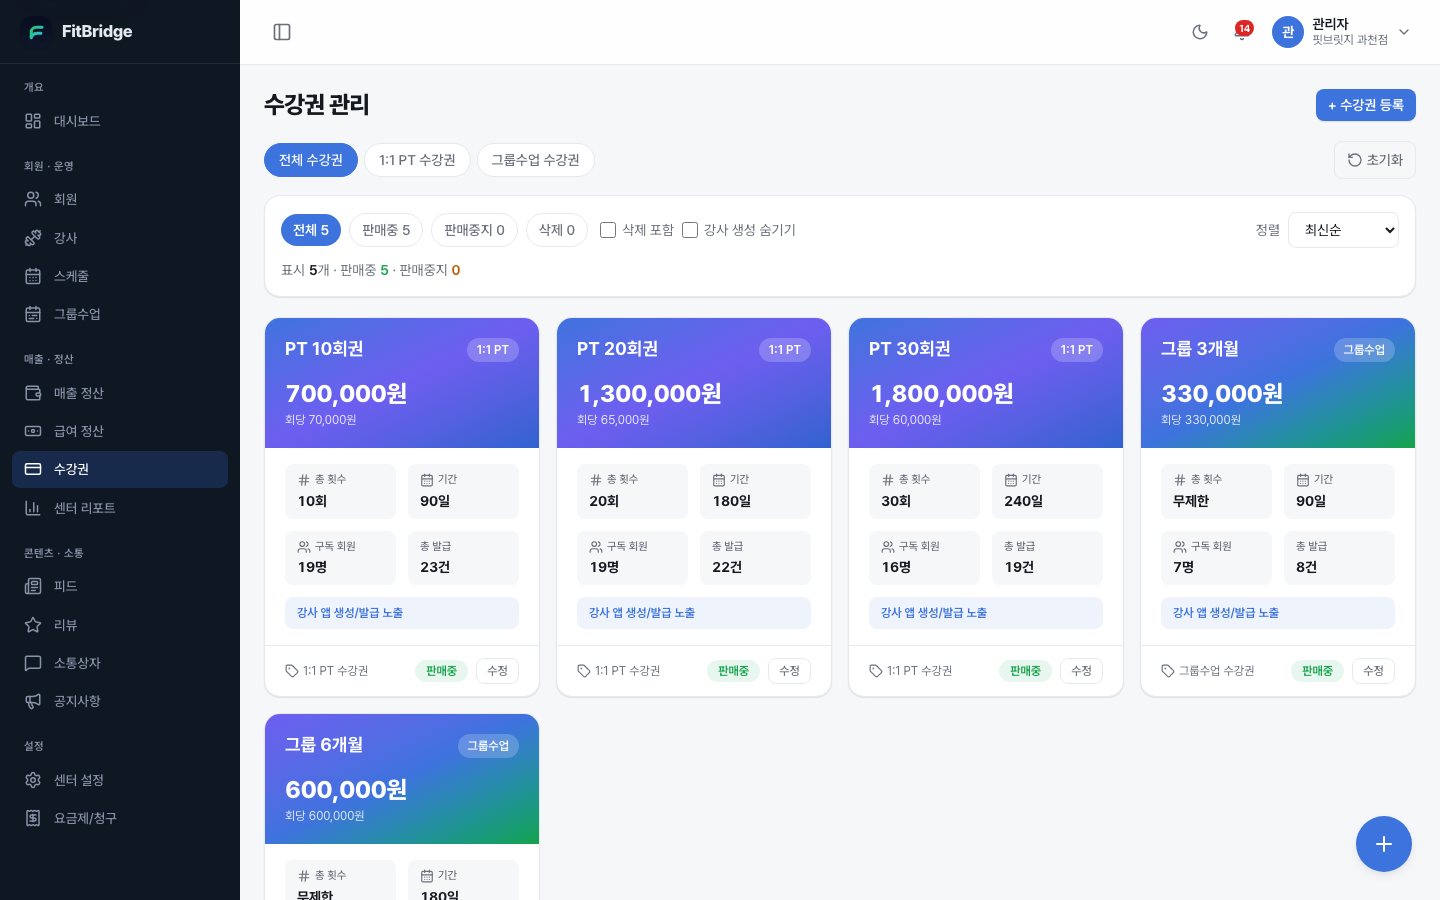Click 수정 on PT 30회권 card
Image resolution: width=1440 pixels, height=900 pixels.
1082,671
